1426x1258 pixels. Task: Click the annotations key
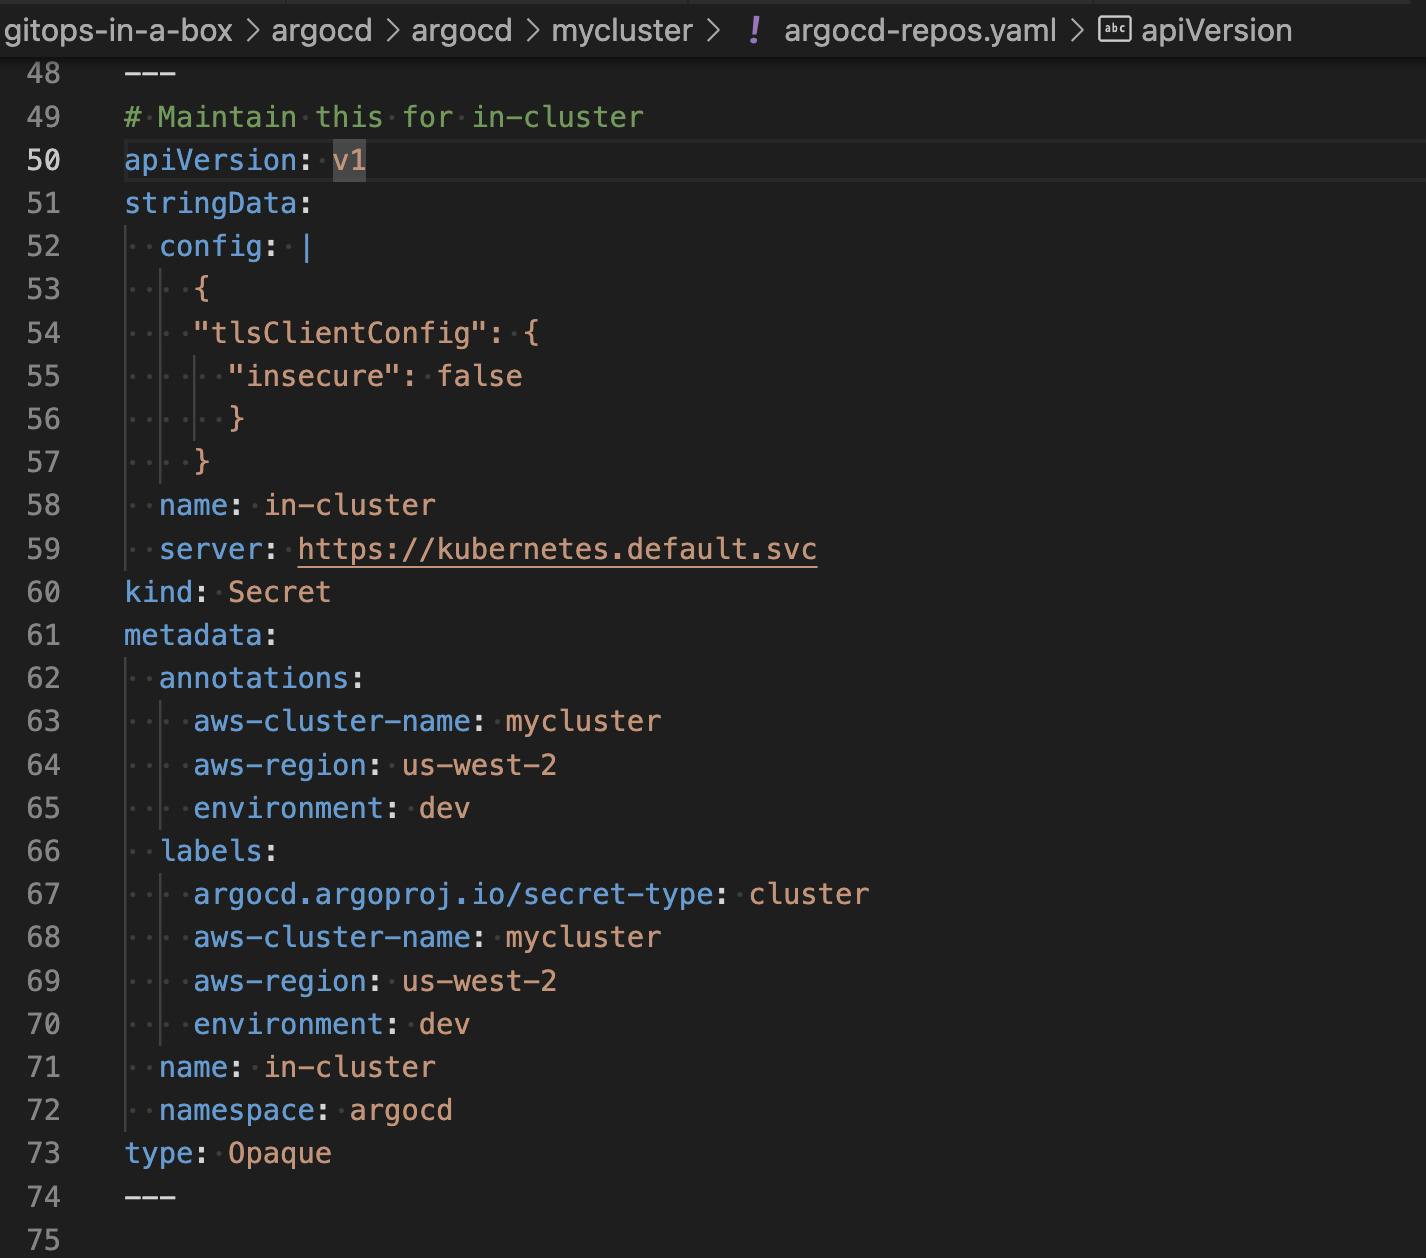click(253, 678)
